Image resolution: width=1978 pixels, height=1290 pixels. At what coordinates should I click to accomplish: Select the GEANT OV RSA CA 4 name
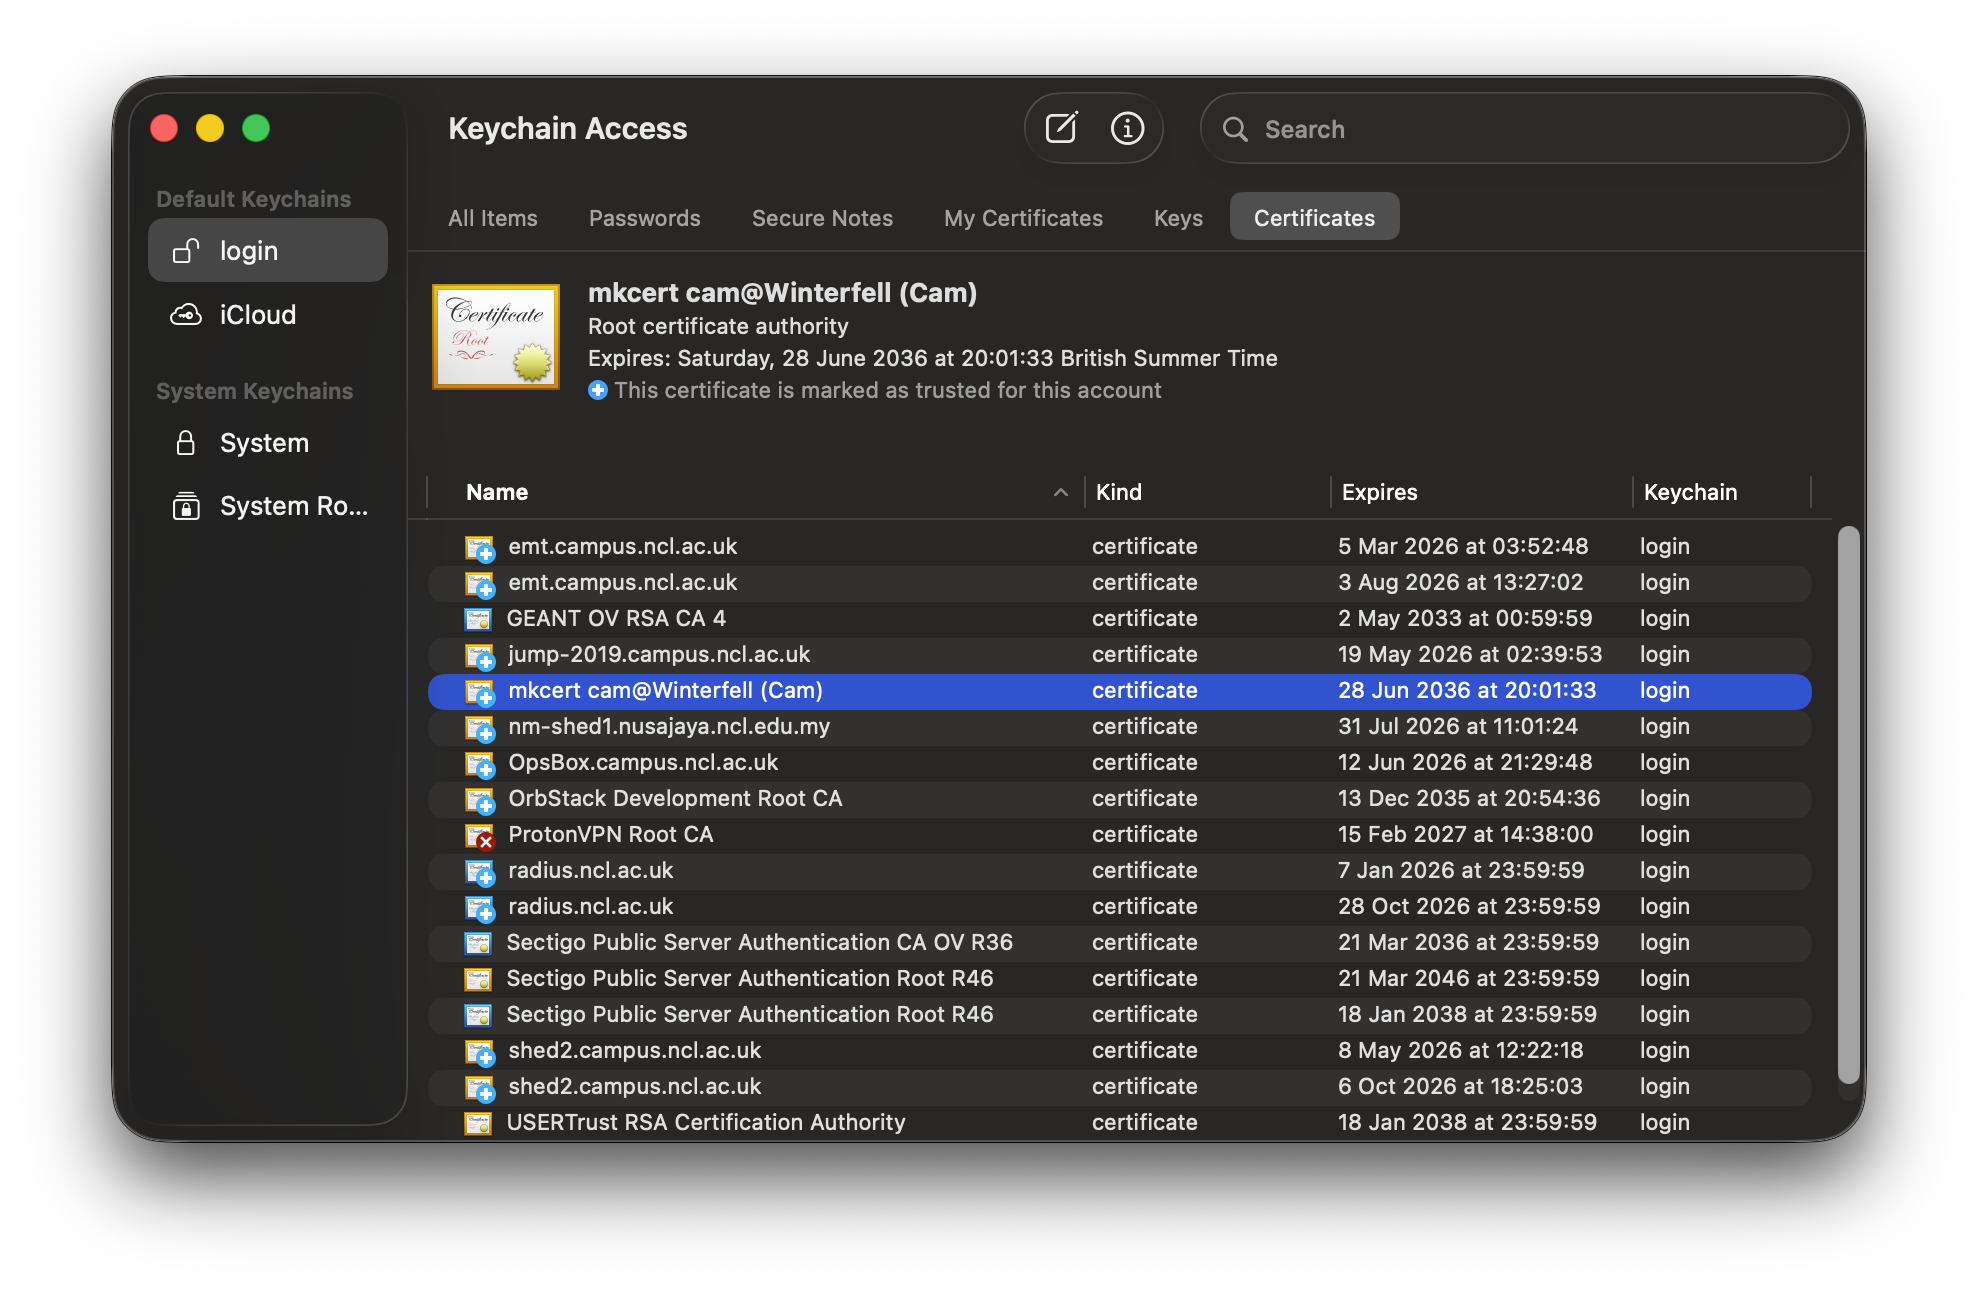pyautogui.click(x=616, y=619)
